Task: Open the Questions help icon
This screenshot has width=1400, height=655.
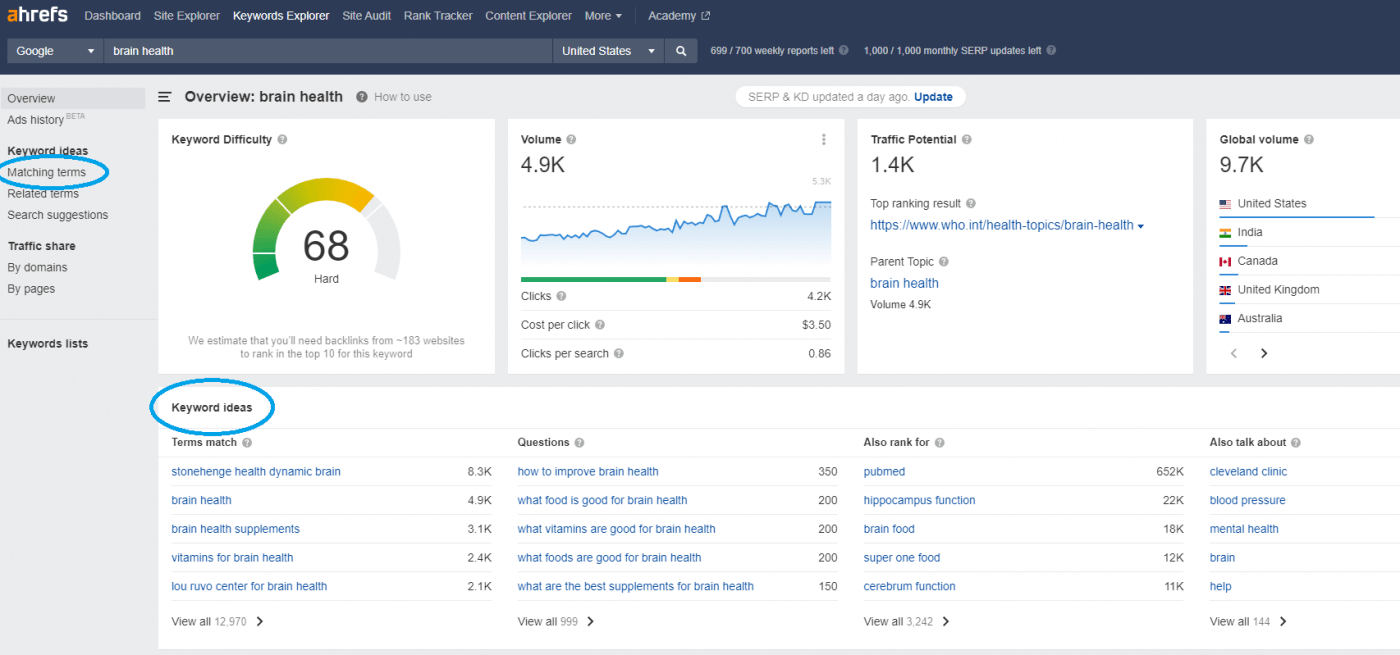Action: click(580, 443)
